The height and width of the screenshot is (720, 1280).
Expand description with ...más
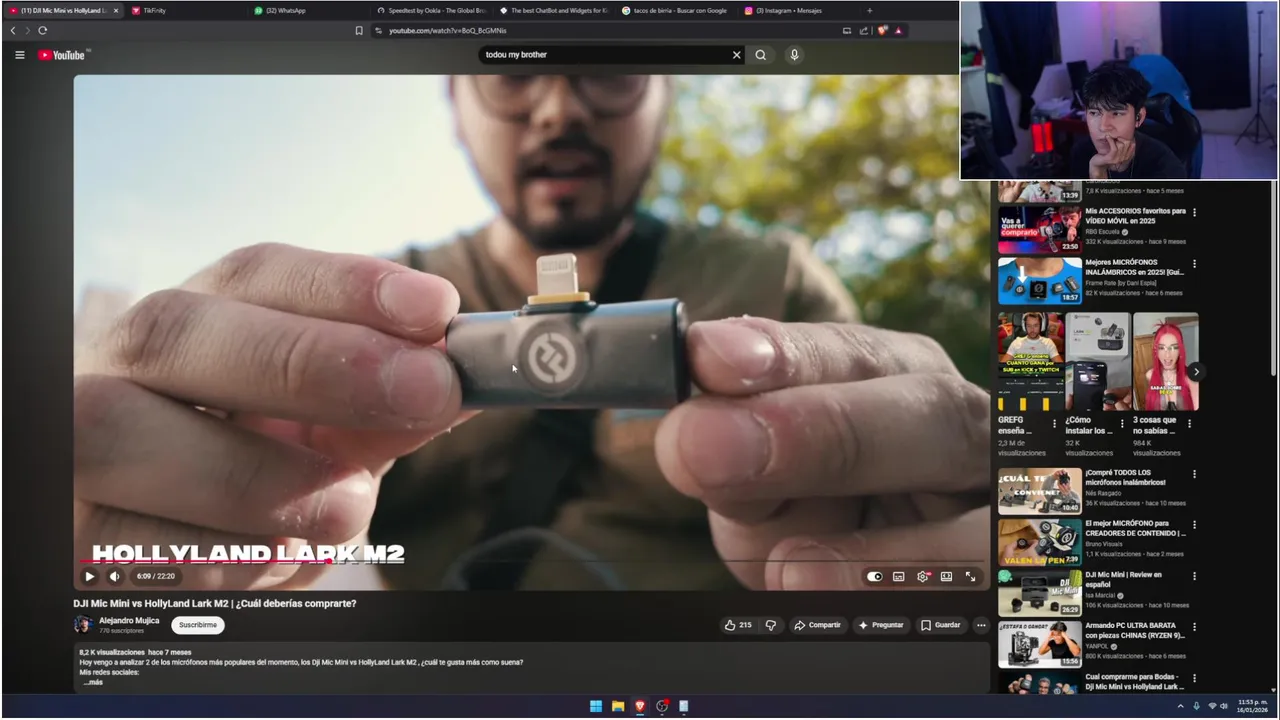coord(93,682)
